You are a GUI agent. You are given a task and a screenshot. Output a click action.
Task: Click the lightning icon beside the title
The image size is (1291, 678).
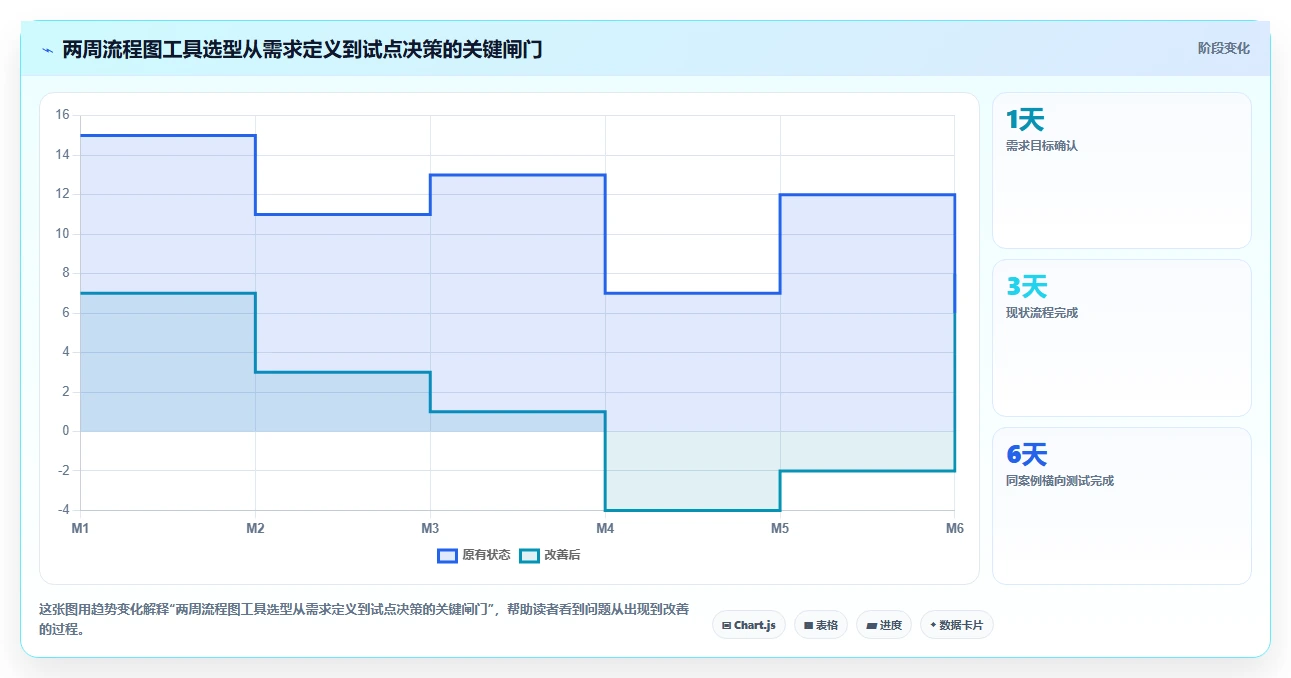click(47, 49)
